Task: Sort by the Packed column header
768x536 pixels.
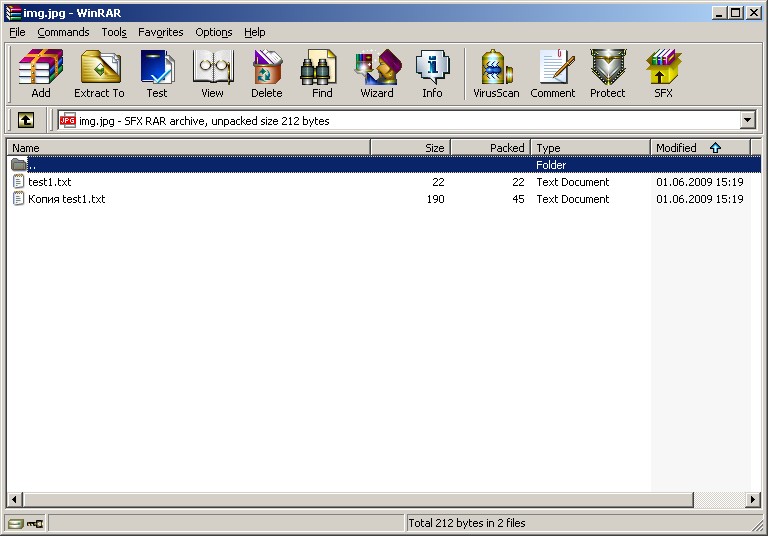Action: (x=490, y=147)
